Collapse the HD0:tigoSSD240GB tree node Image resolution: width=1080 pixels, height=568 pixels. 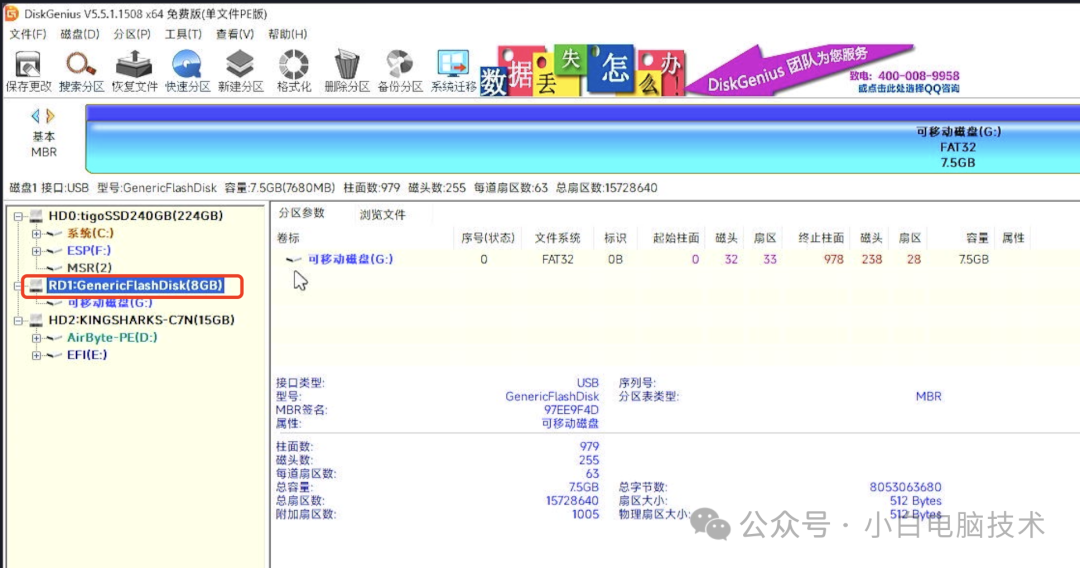tap(19, 216)
